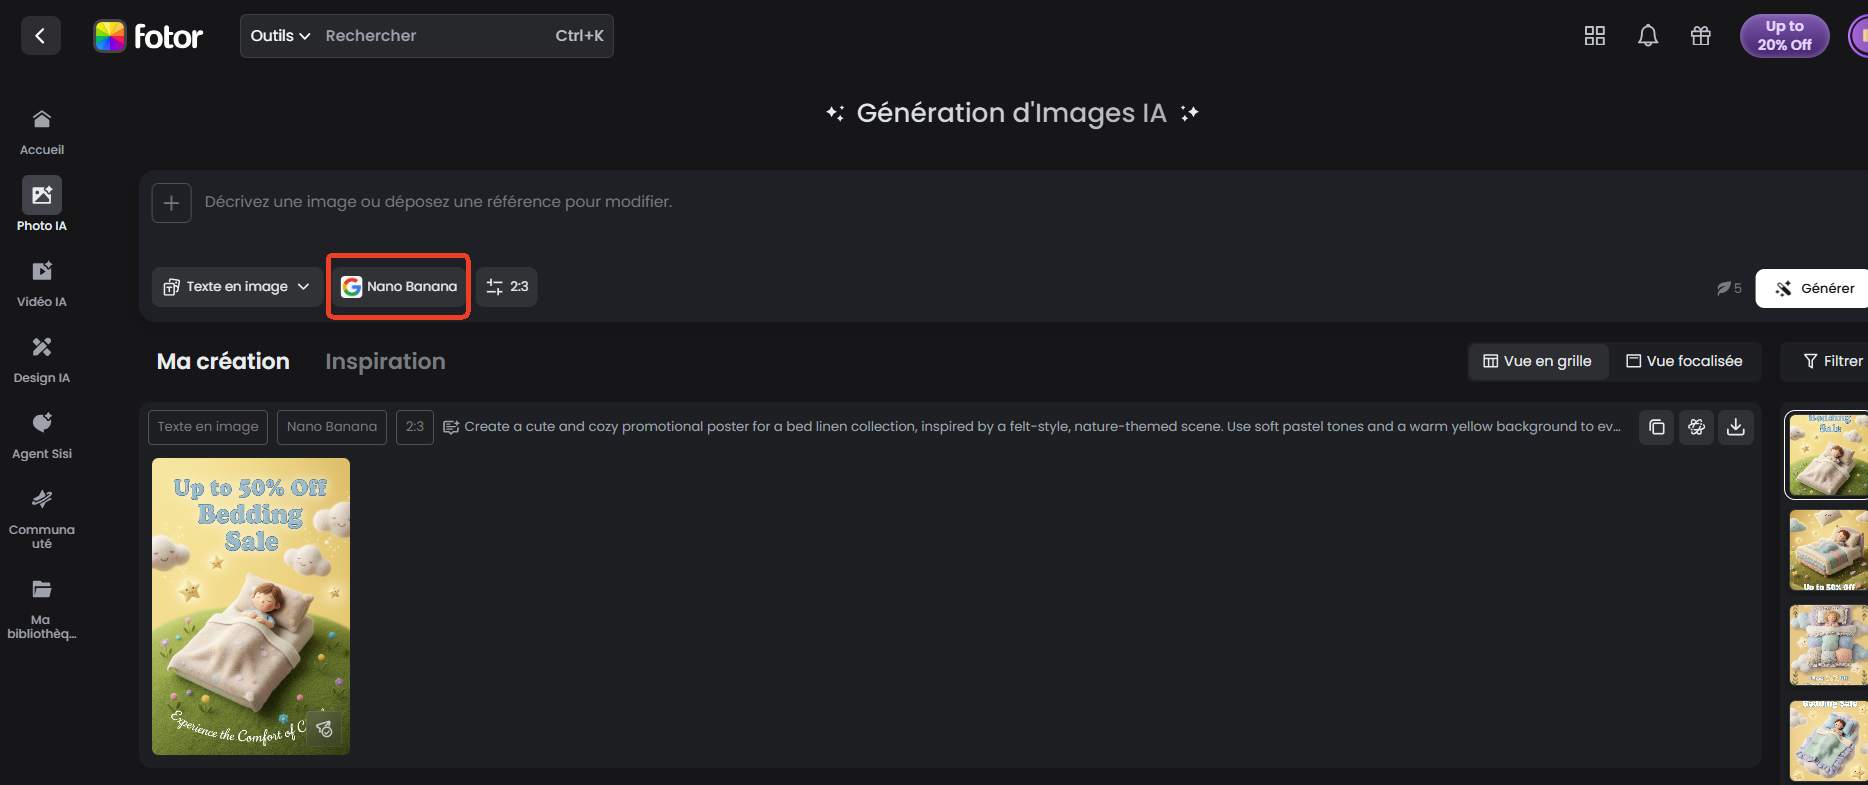Open the gift rewards icon
This screenshot has width=1868, height=785.
coord(1701,36)
